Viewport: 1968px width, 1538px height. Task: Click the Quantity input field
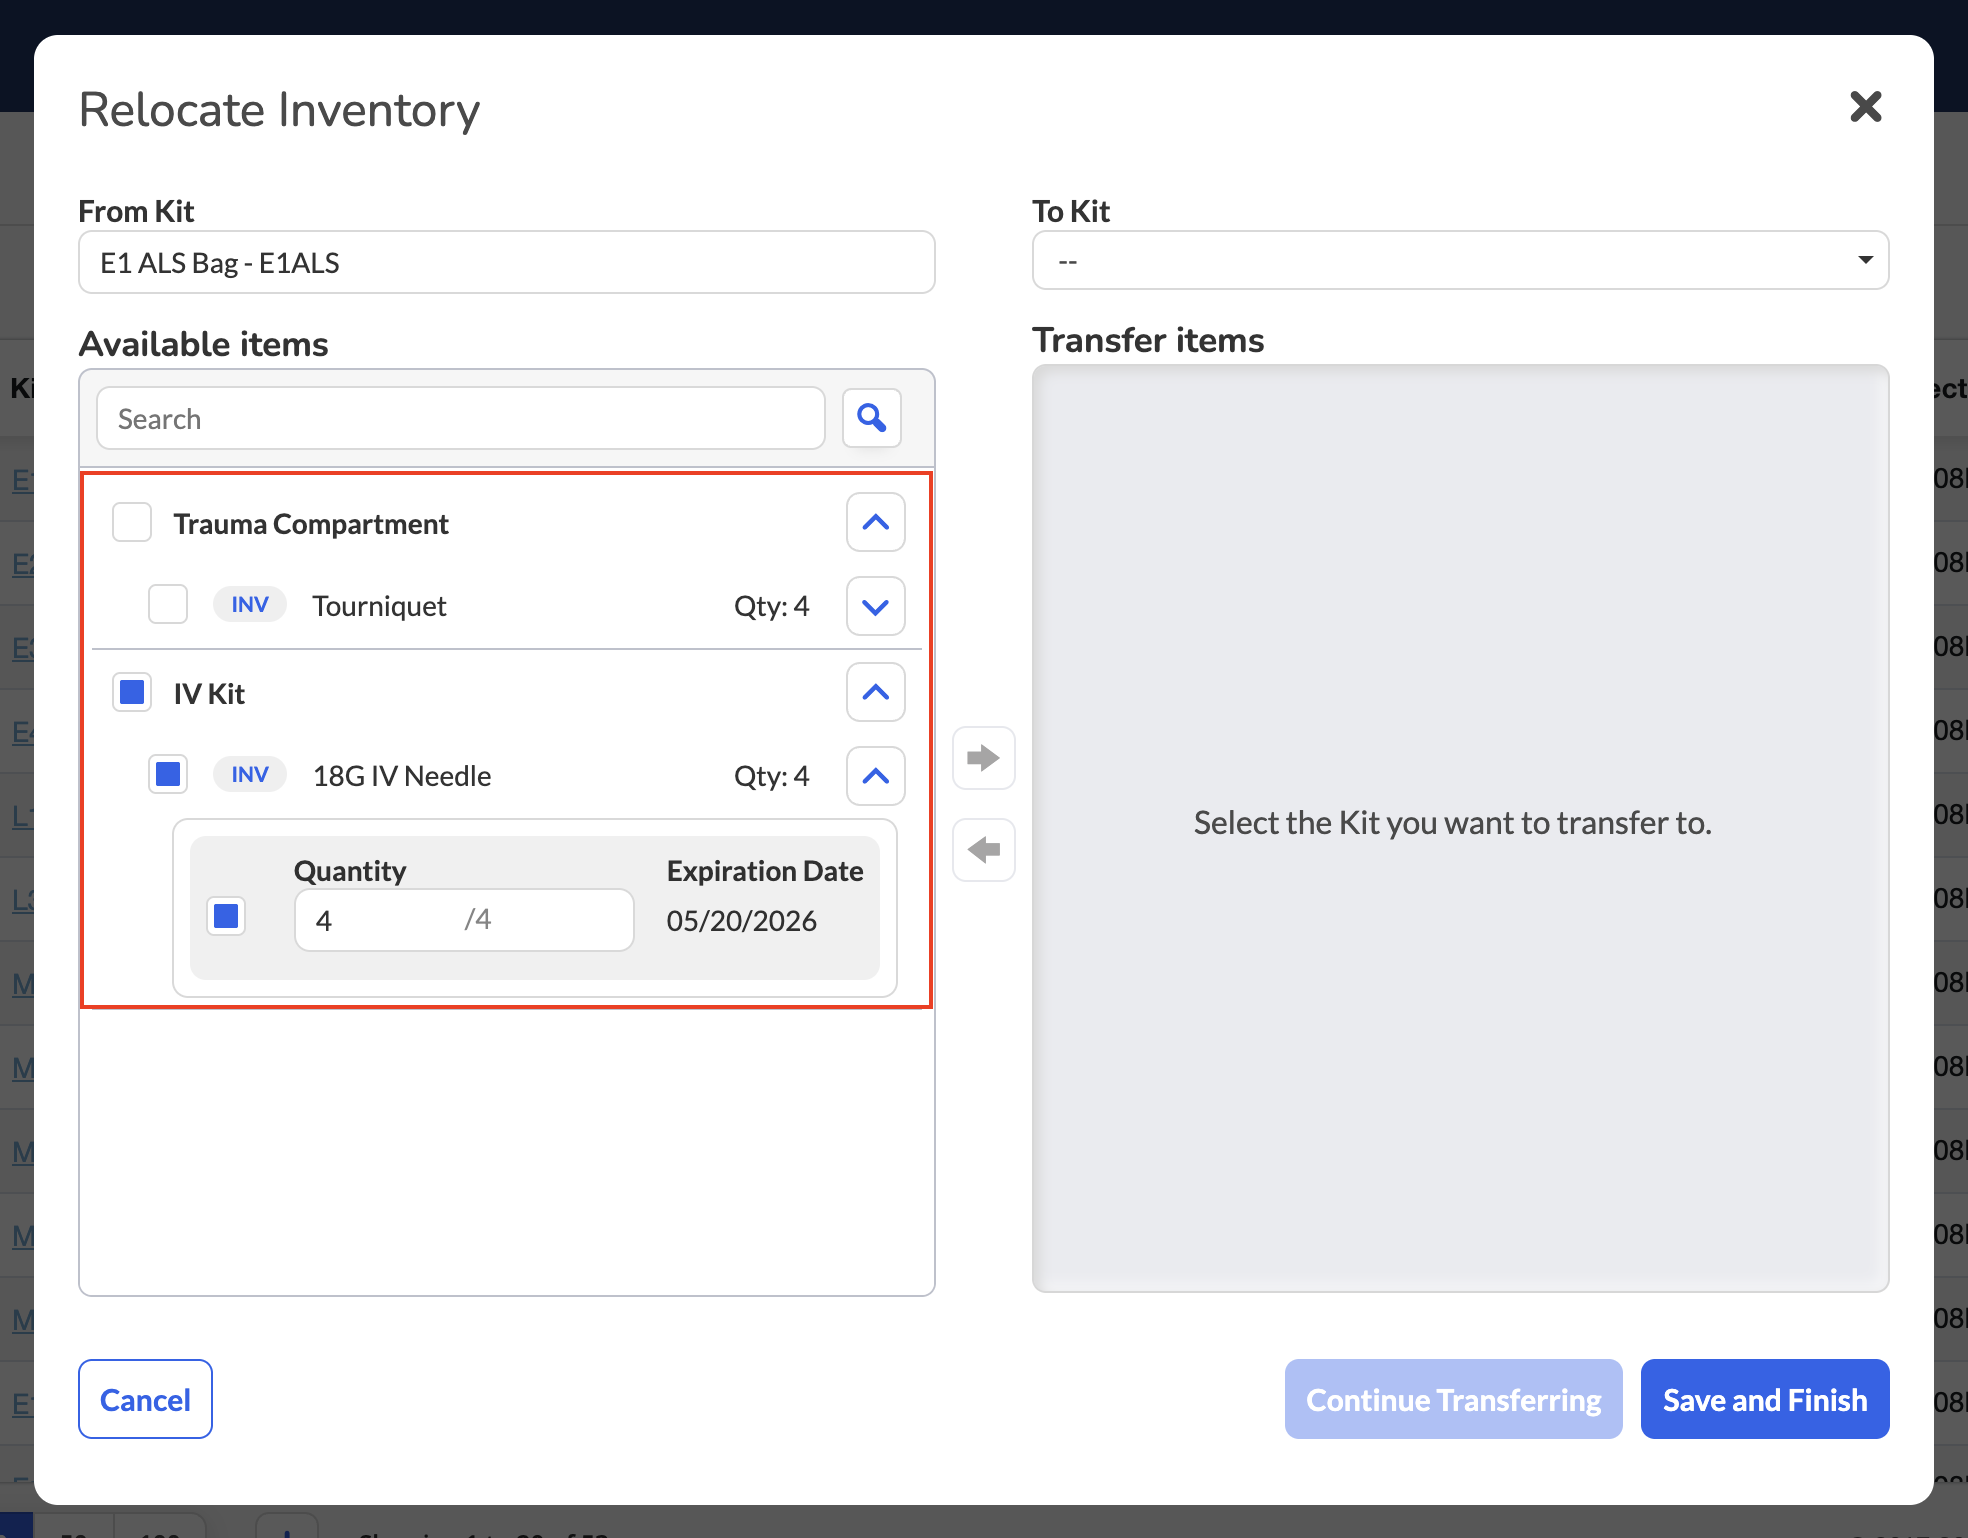click(464, 920)
